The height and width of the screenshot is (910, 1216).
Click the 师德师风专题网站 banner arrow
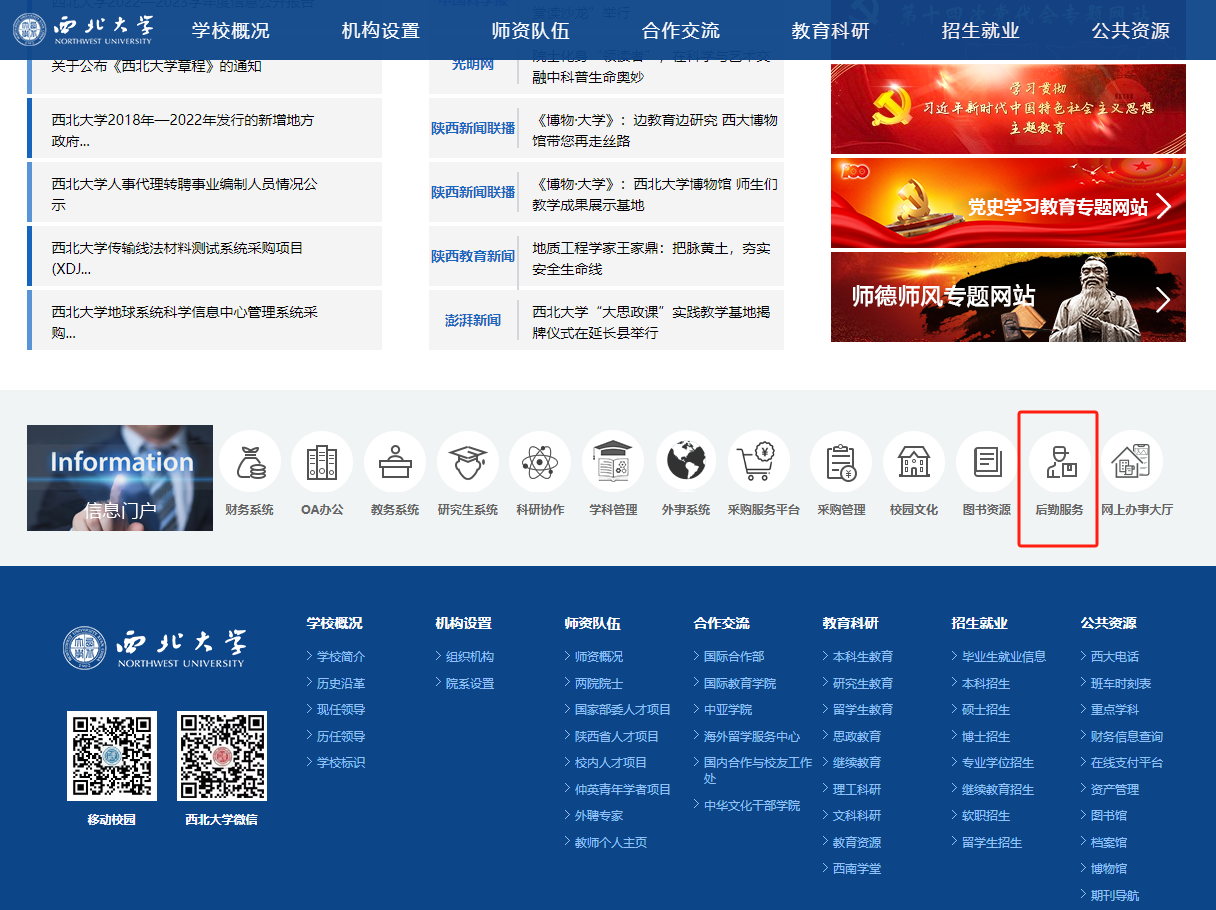tap(1163, 299)
